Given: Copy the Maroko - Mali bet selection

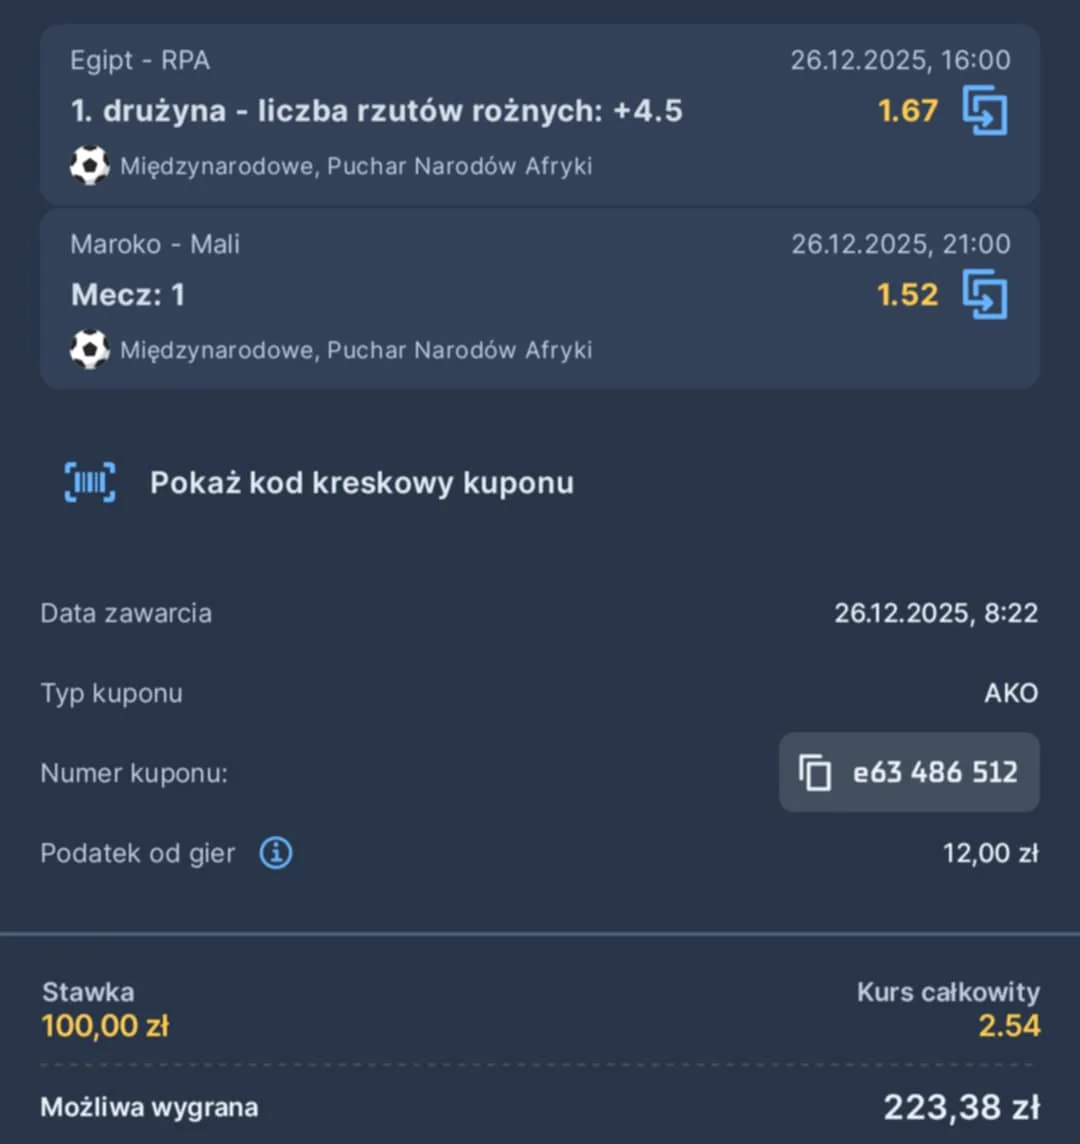Looking at the screenshot, I should [985, 295].
